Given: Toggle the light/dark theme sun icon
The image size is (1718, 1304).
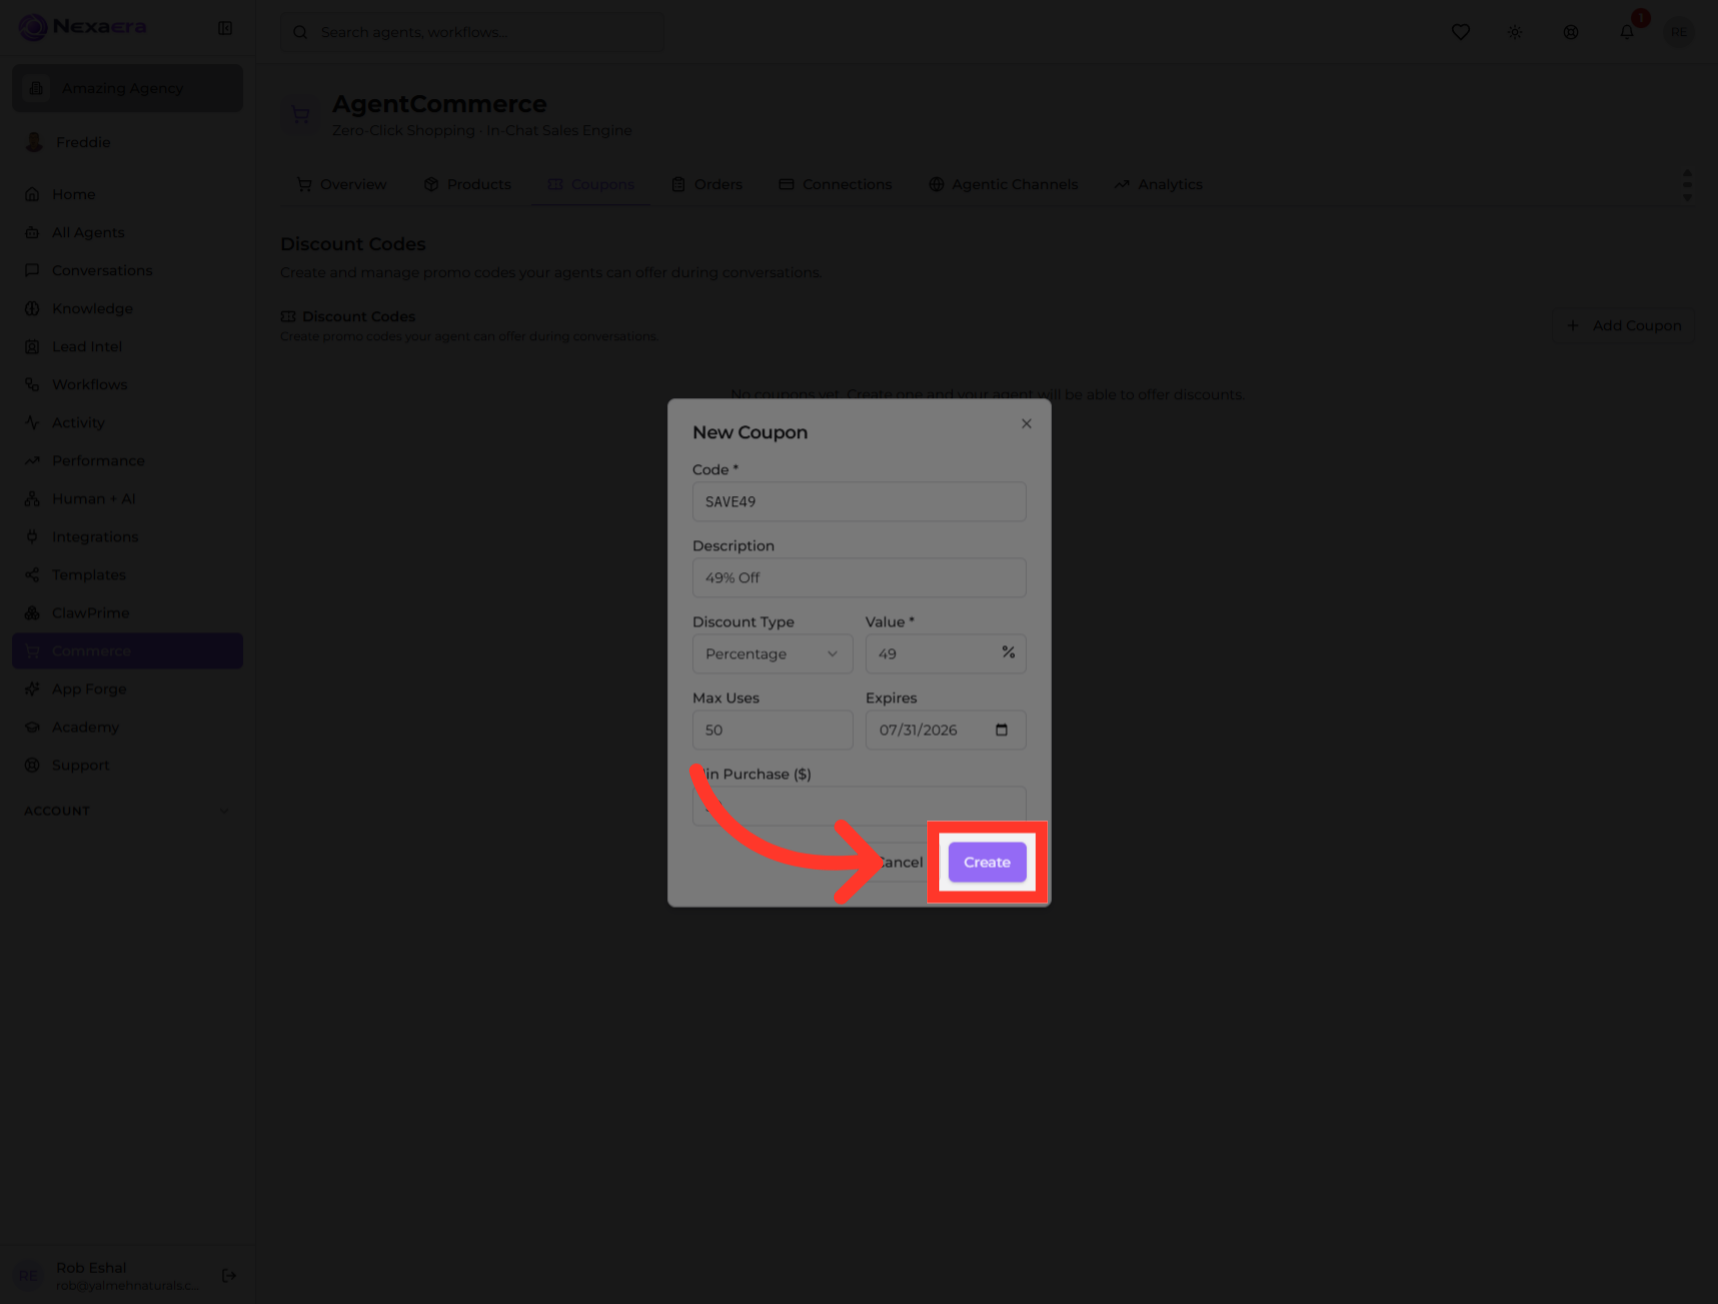Looking at the screenshot, I should click(x=1515, y=32).
